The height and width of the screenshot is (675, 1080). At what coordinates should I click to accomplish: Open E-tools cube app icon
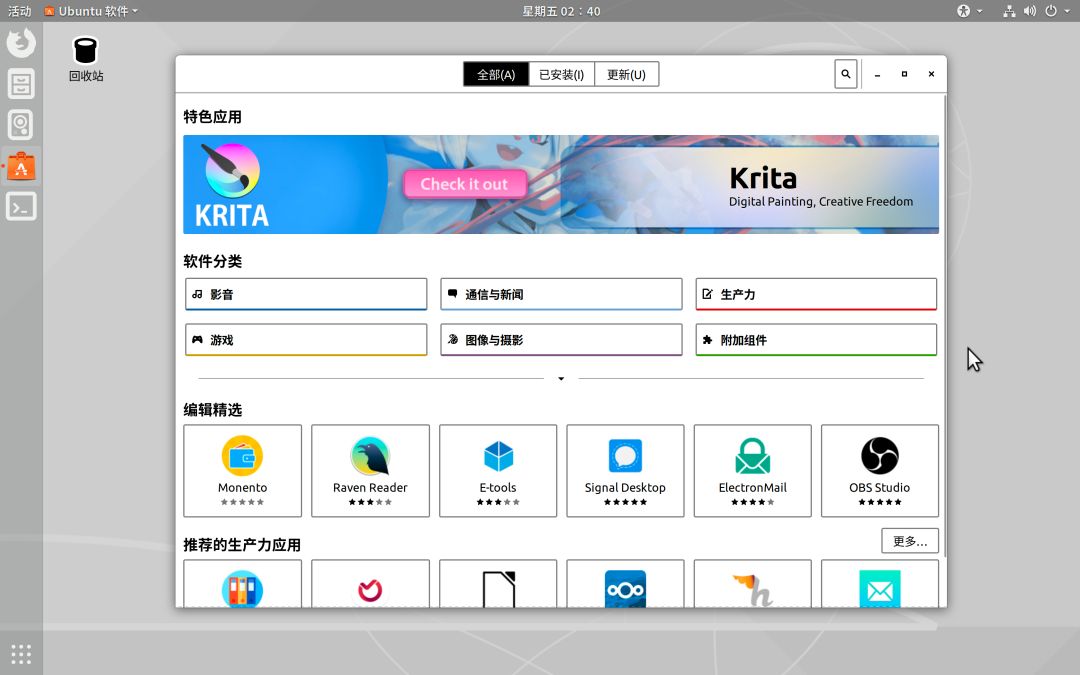point(498,455)
